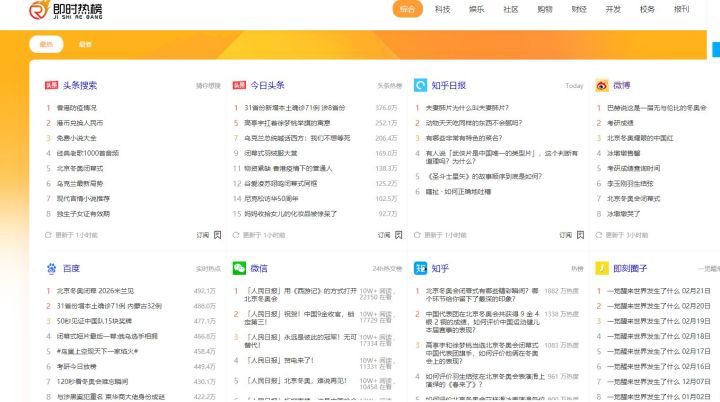Select the 购物 navigation tab
The height and width of the screenshot is (402, 720).
tap(545, 9)
